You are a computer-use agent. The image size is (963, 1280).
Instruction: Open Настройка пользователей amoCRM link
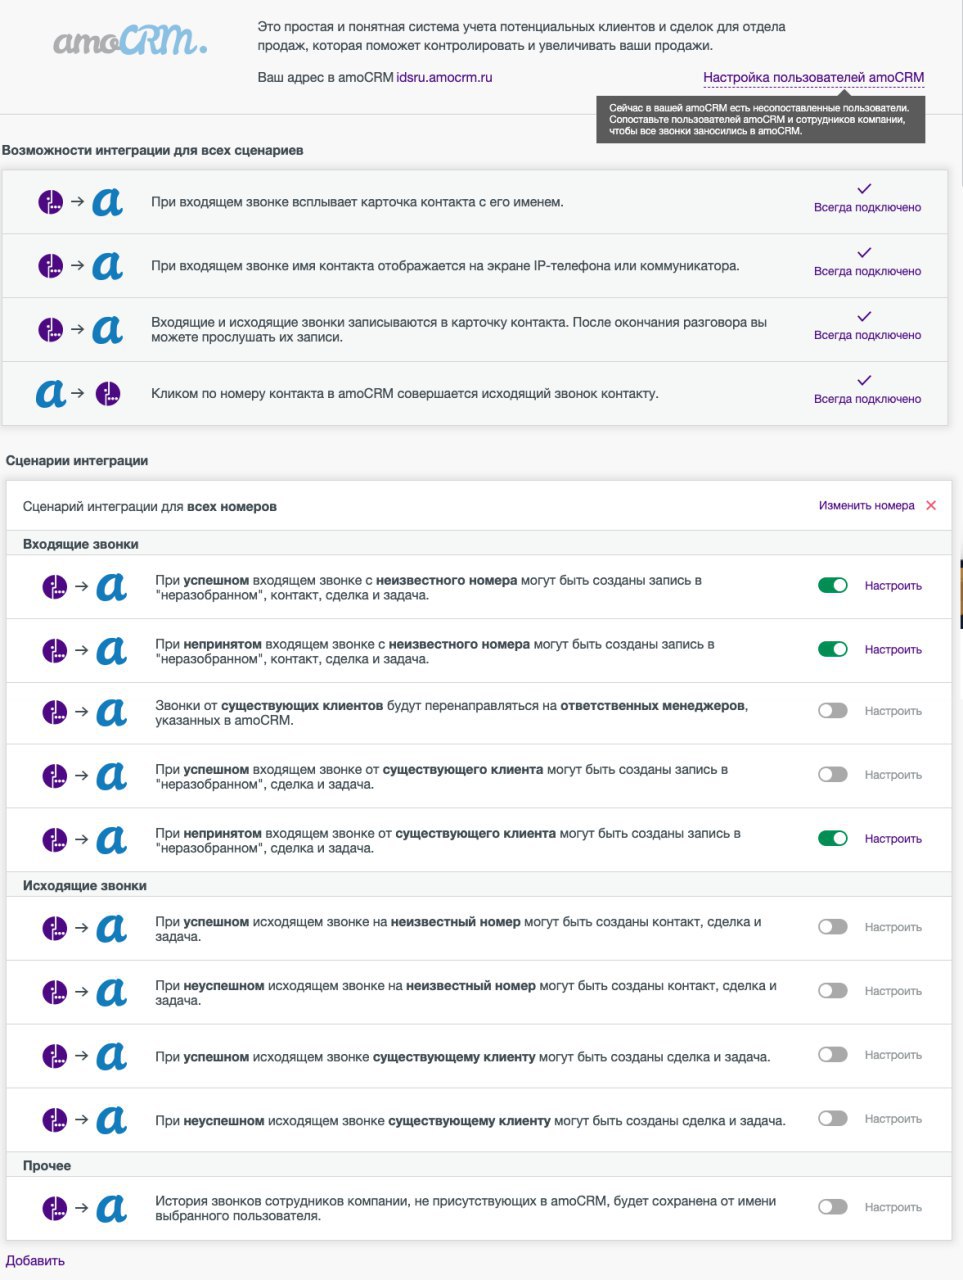pos(813,77)
